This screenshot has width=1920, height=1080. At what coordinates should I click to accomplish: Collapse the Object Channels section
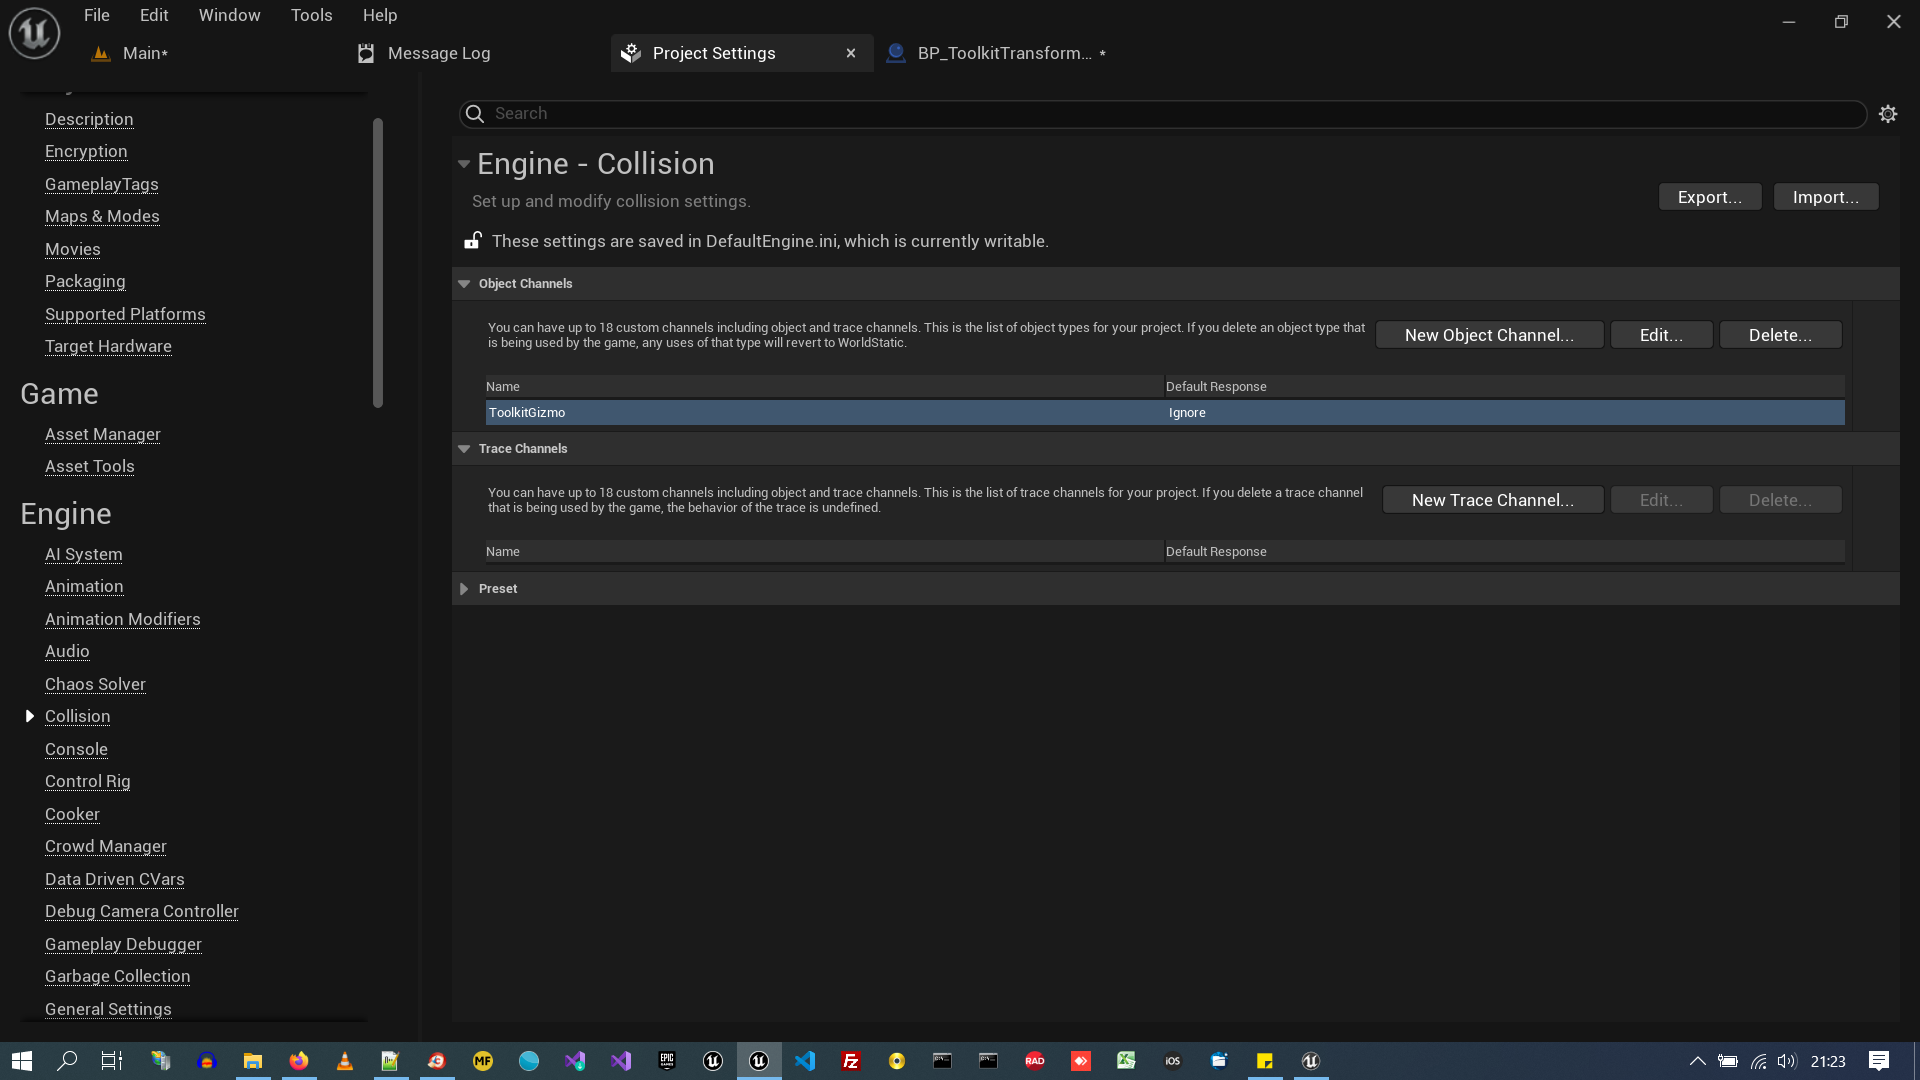click(464, 283)
